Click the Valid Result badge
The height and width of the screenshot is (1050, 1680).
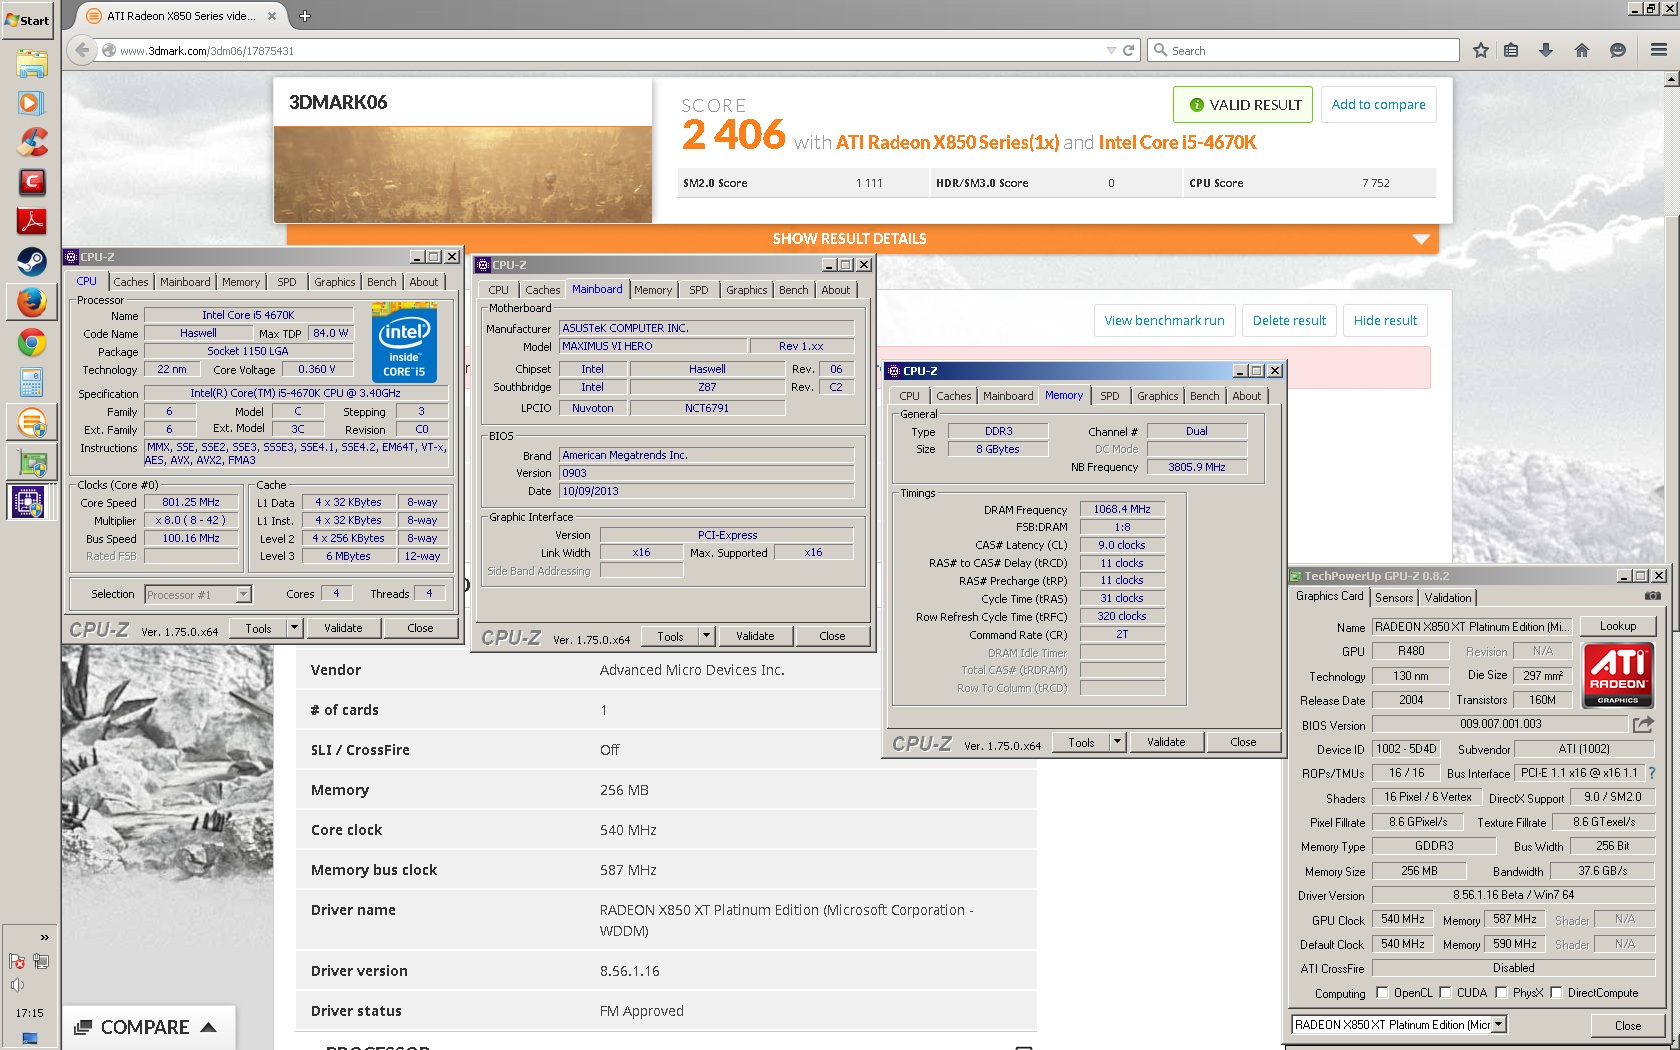[x=1243, y=104]
